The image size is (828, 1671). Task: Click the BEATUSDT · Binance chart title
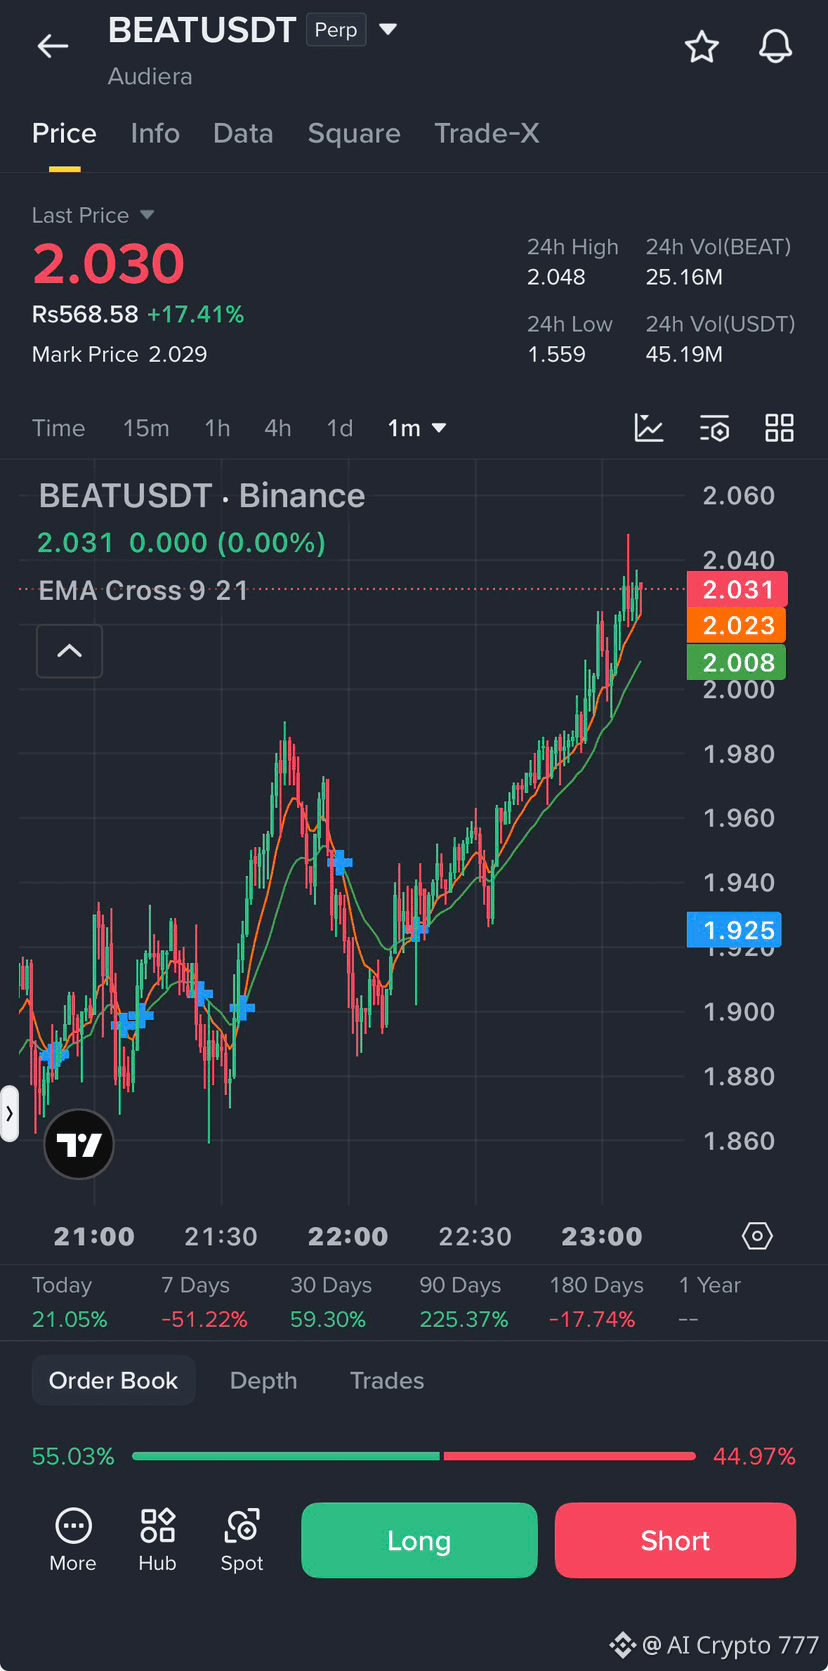click(x=202, y=495)
